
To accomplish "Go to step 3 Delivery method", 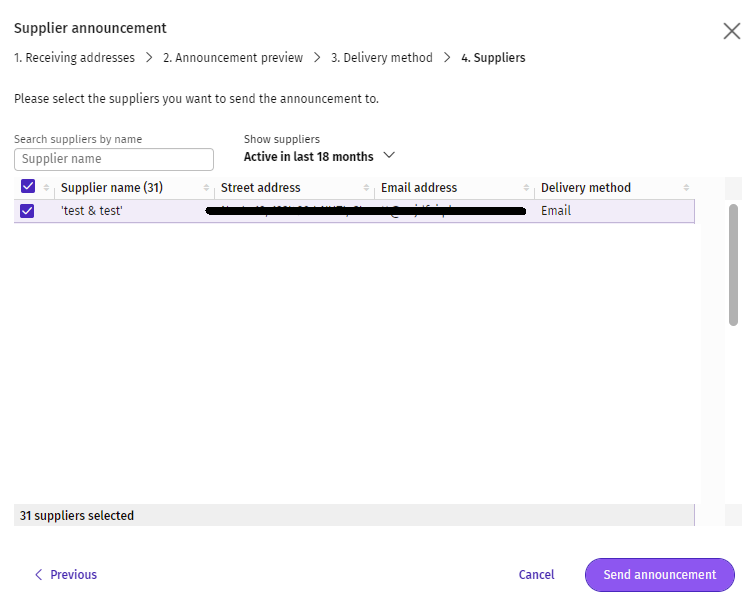I will click(381, 58).
